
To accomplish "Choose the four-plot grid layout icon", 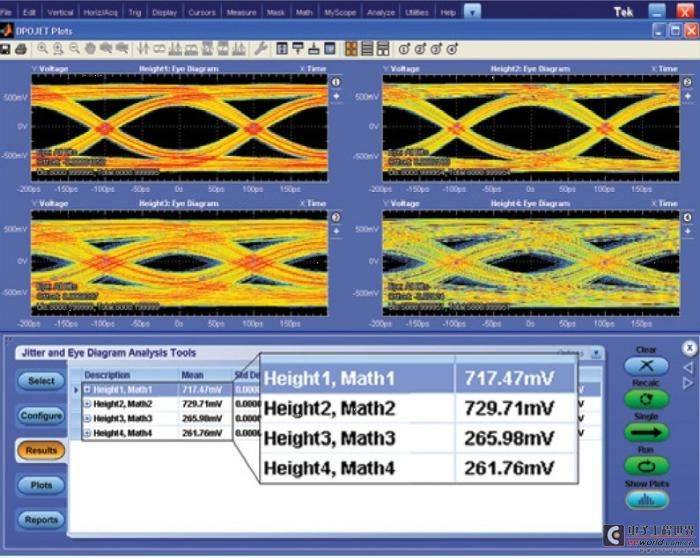I will [351, 49].
